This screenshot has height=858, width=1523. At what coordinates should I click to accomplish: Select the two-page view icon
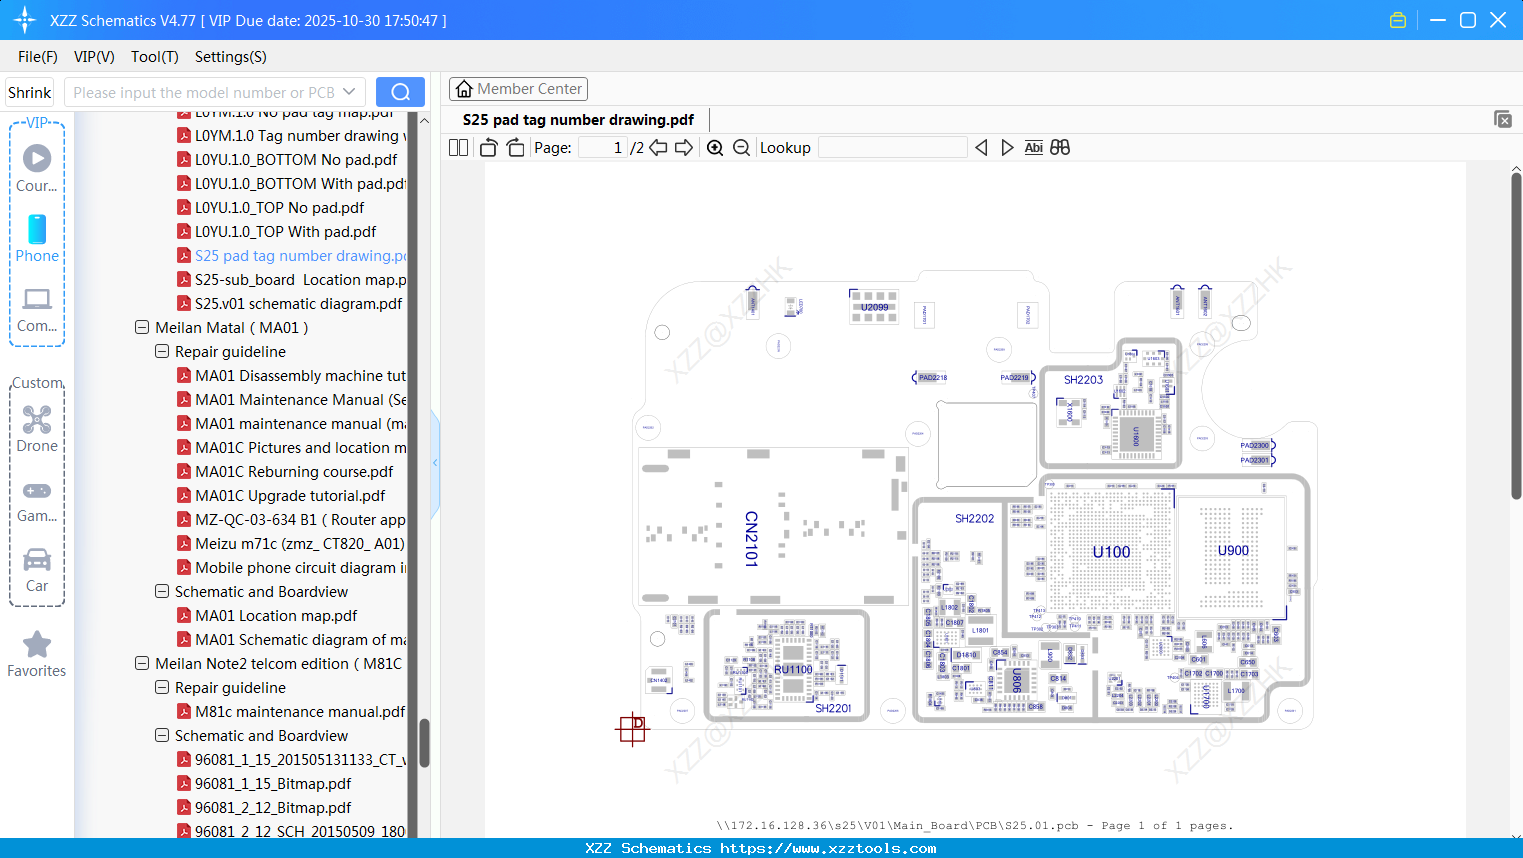coord(457,147)
